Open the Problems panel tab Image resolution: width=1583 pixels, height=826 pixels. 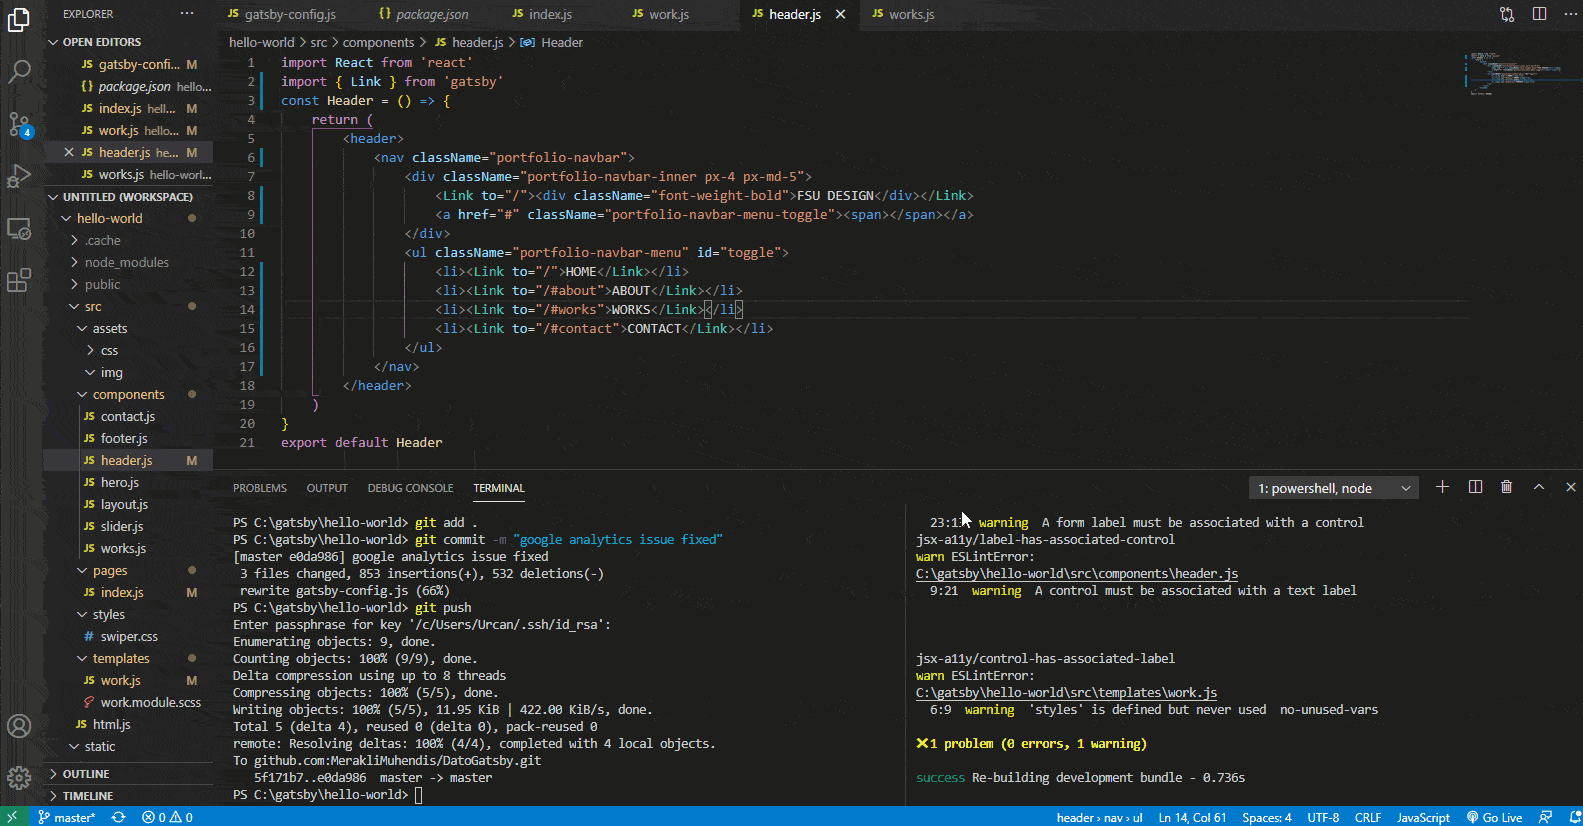[260, 488]
